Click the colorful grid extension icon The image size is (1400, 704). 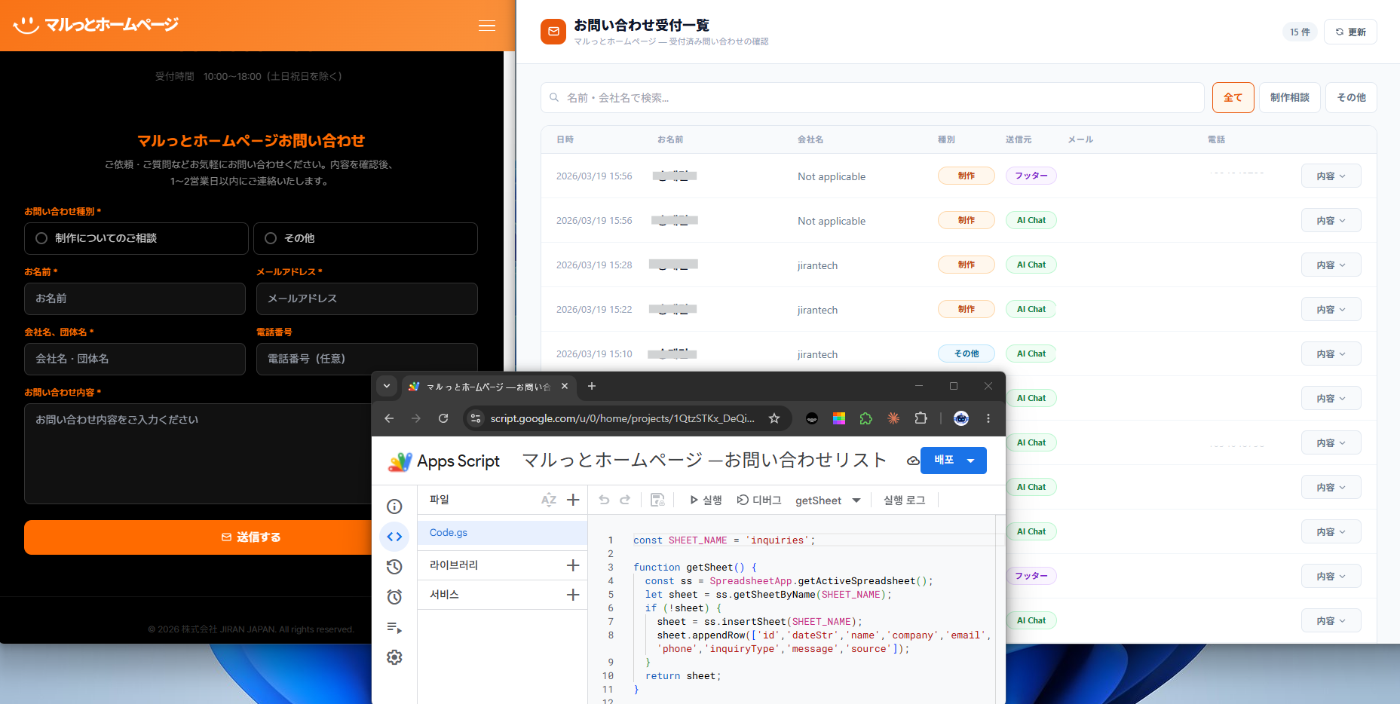click(x=839, y=418)
